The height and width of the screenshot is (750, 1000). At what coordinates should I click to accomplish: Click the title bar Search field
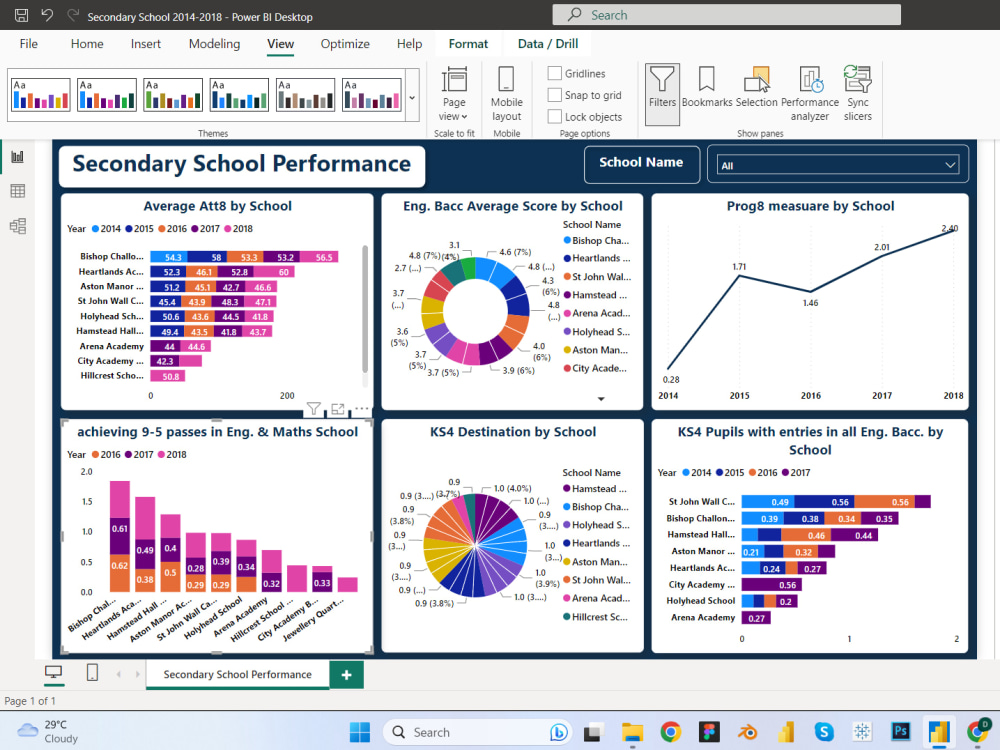tap(726, 15)
